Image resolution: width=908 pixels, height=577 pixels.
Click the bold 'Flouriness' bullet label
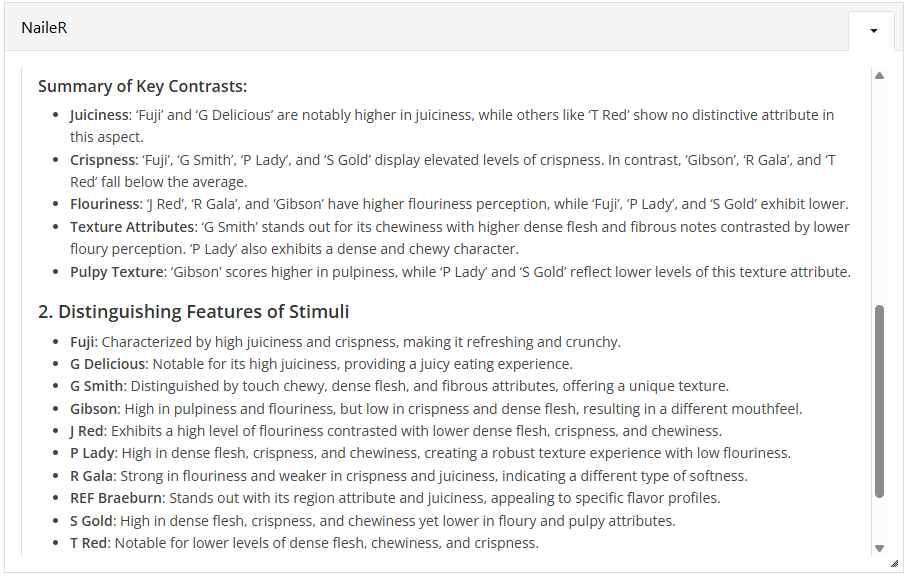tap(105, 204)
